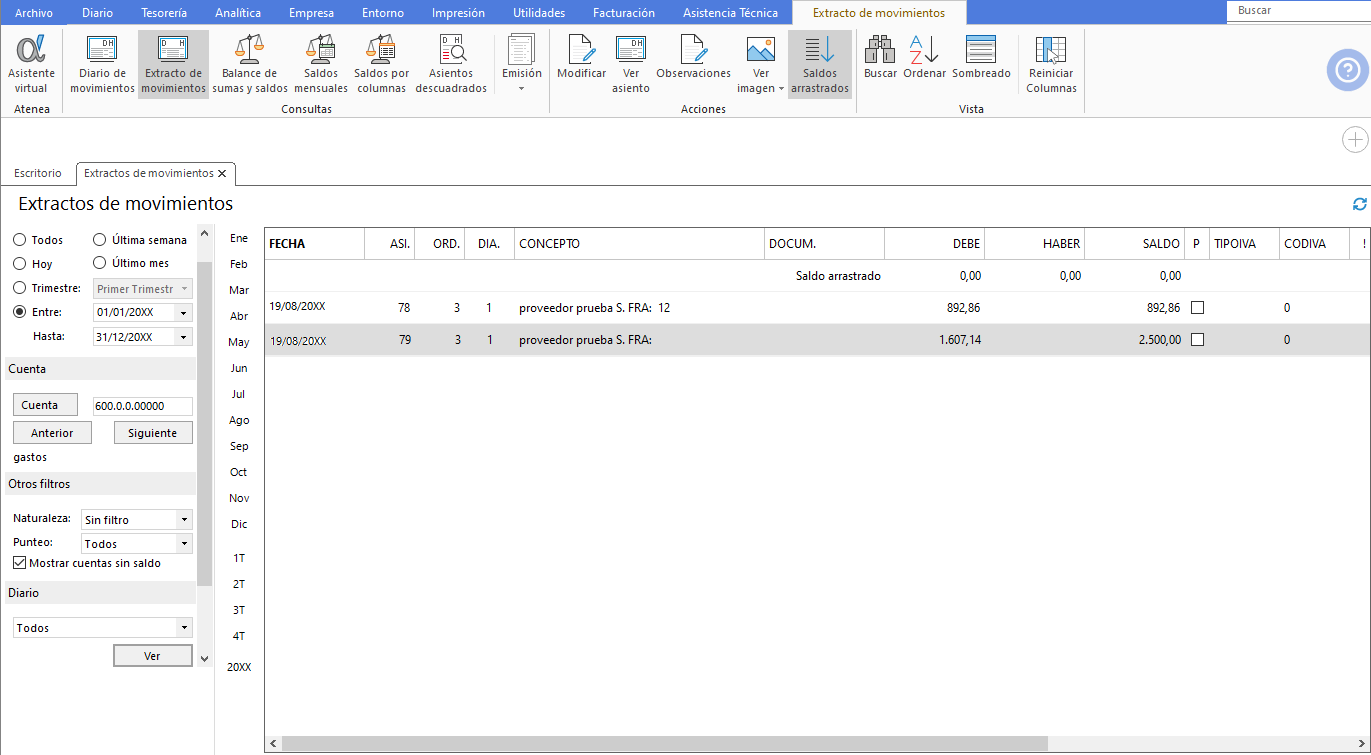1371x755 pixels.
Task: Refresh the Extractos de movimientos view
Action: 1359,204
